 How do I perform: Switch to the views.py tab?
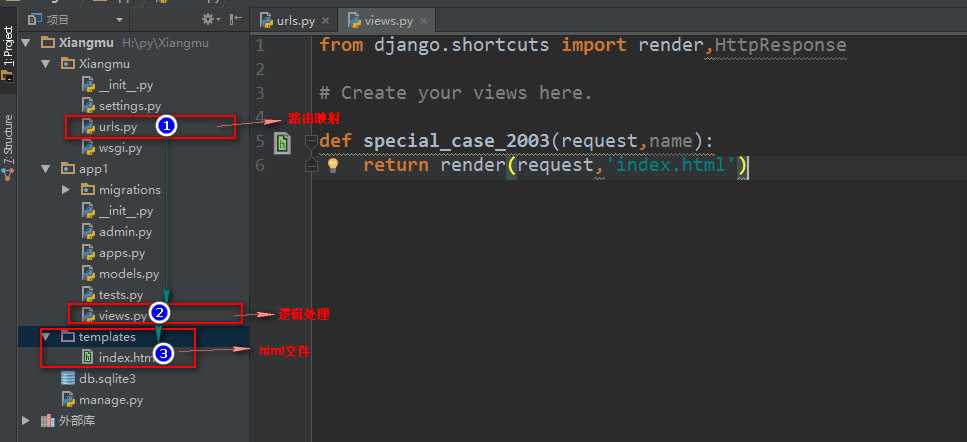[x=383, y=20]
